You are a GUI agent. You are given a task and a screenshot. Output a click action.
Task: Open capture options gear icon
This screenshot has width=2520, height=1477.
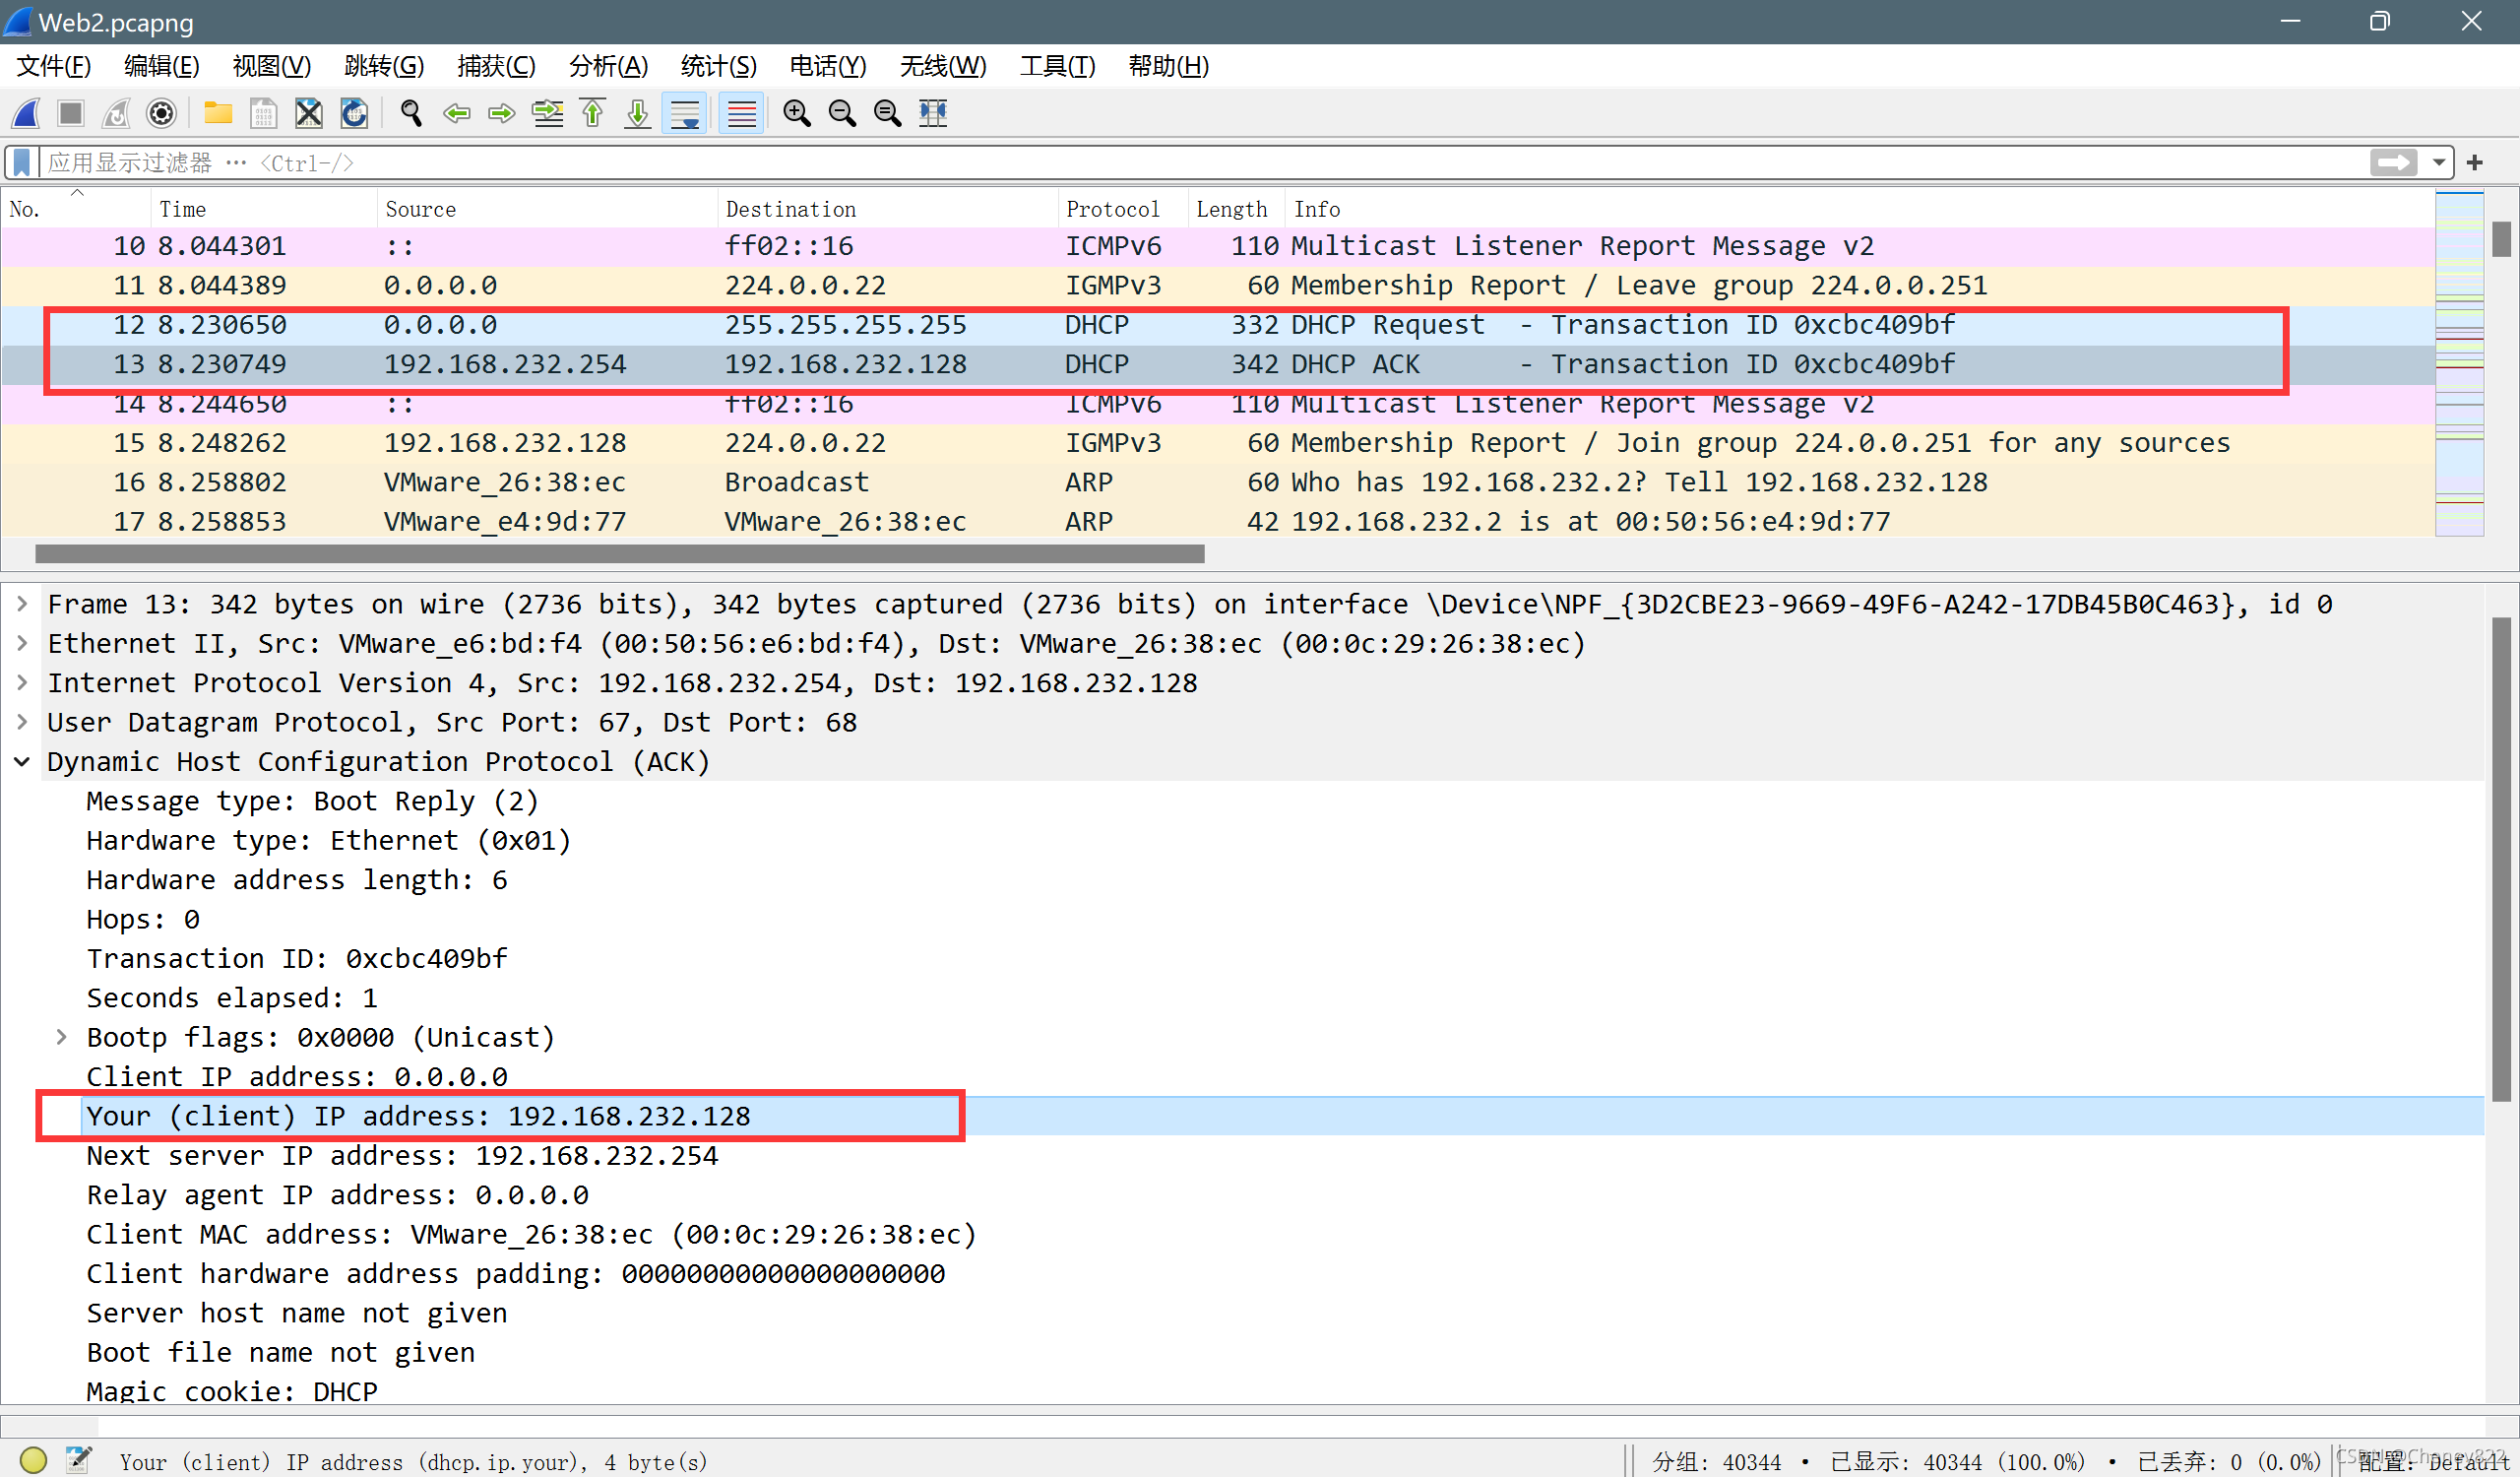[x=161, y=113]
